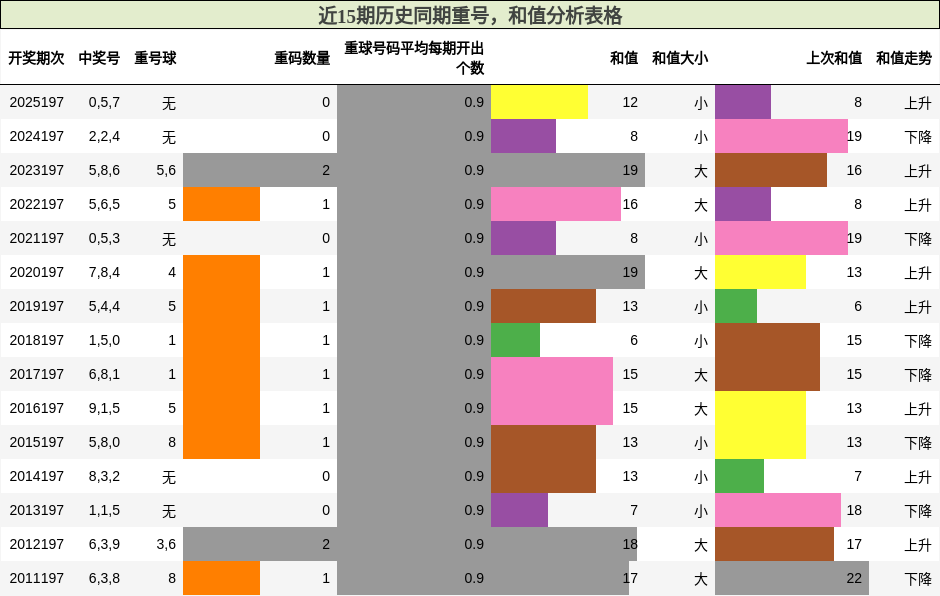
Task: Select the 重球号码平均每期开出个数 header
Action: coord(414,58)
